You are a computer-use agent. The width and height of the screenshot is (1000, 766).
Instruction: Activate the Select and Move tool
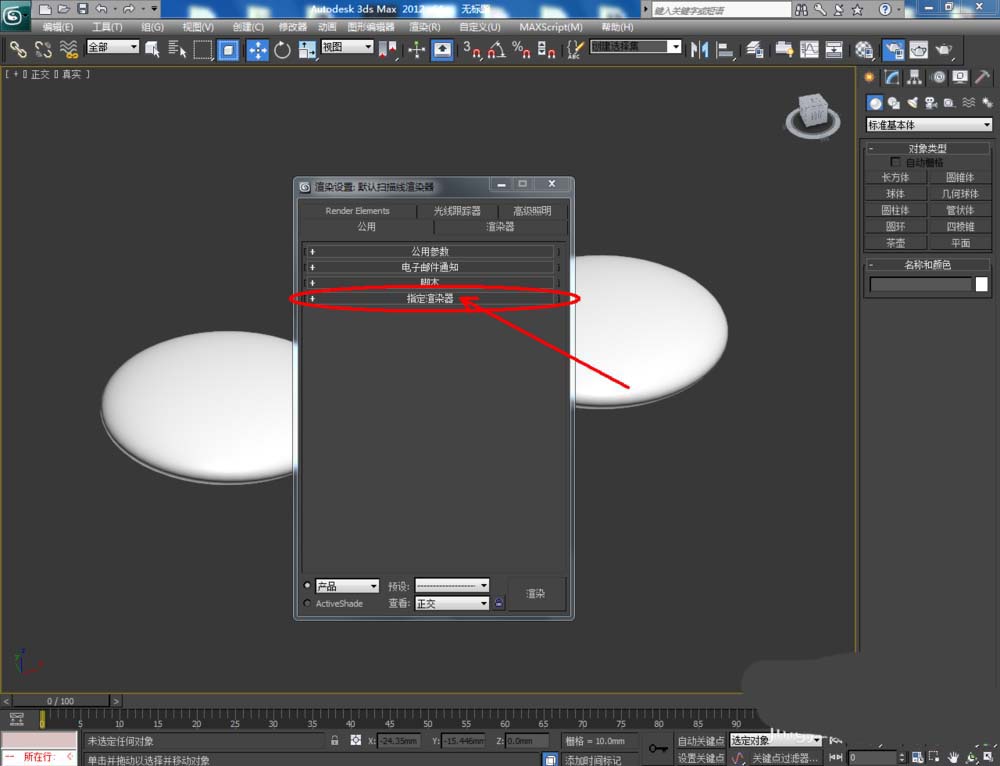click(258, 50)
